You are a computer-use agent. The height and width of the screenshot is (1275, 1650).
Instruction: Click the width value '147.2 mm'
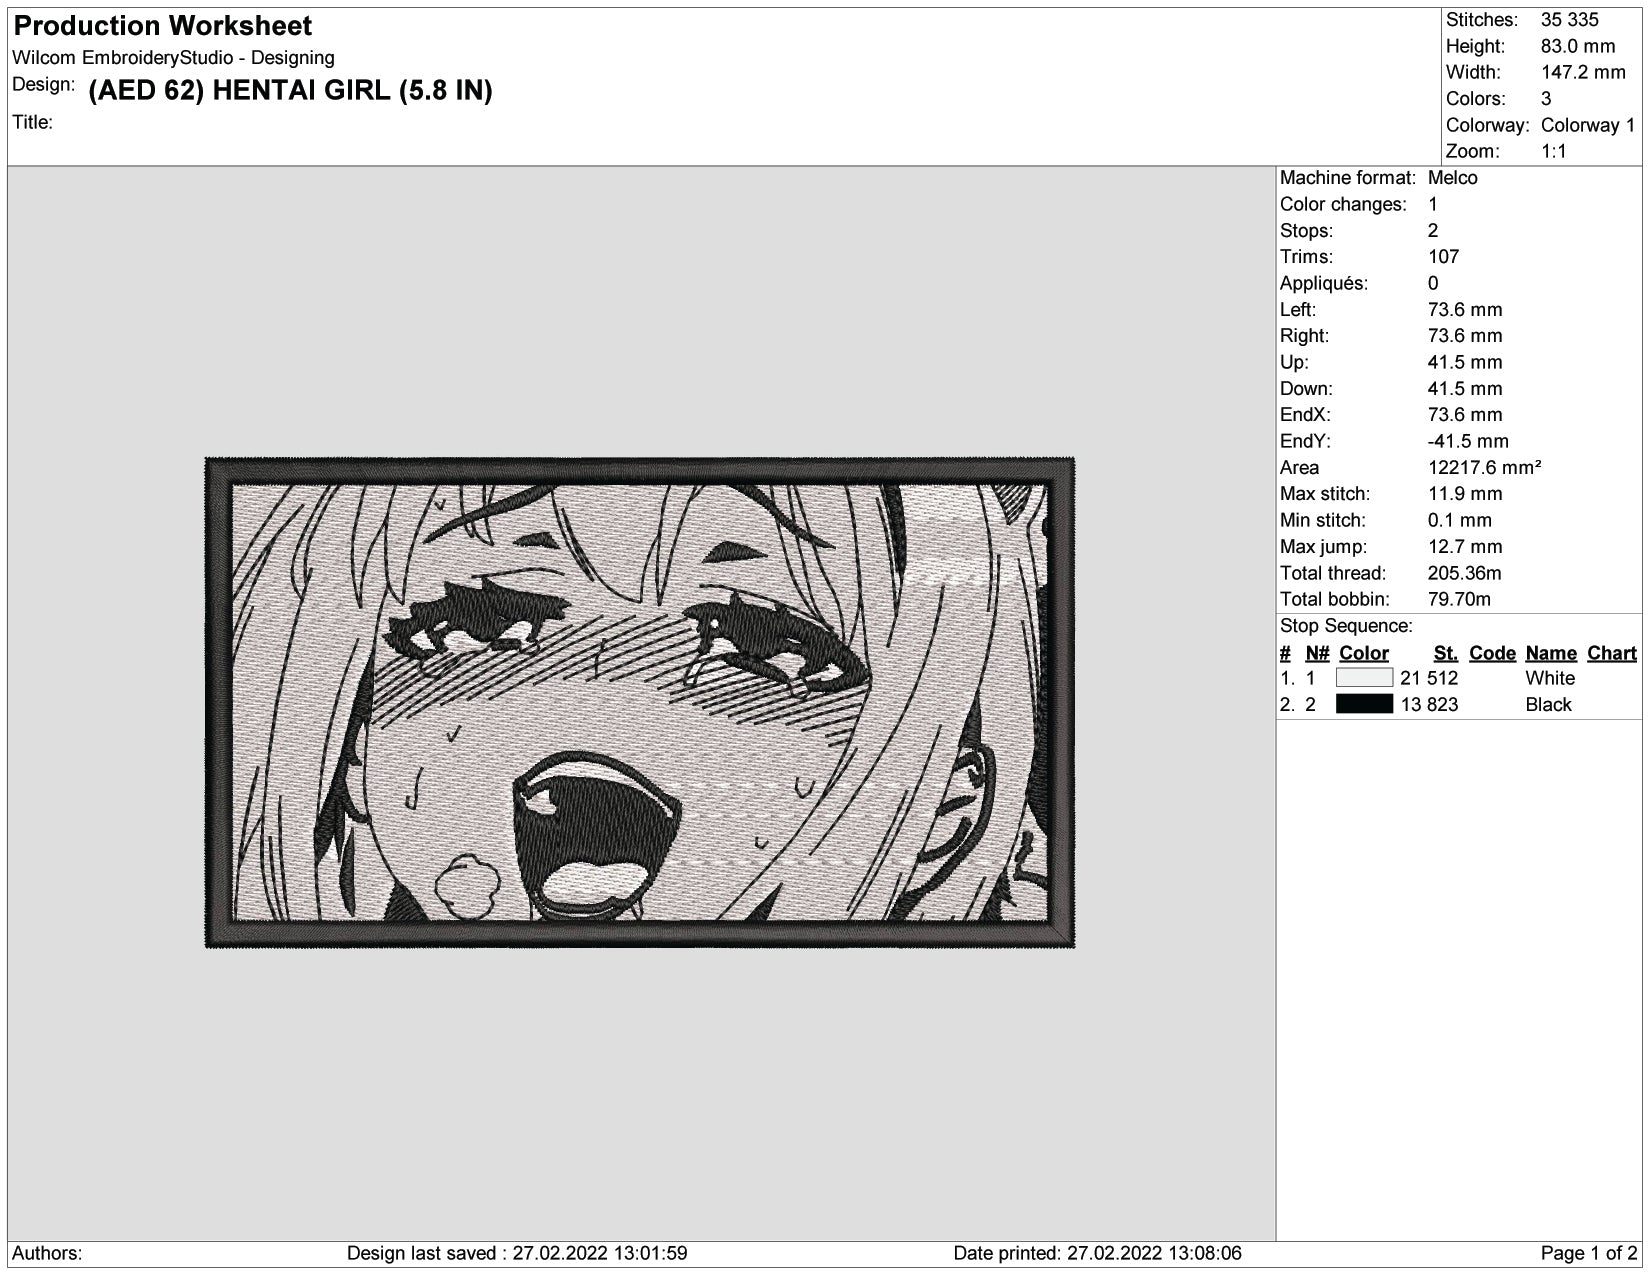point(1583,72)
